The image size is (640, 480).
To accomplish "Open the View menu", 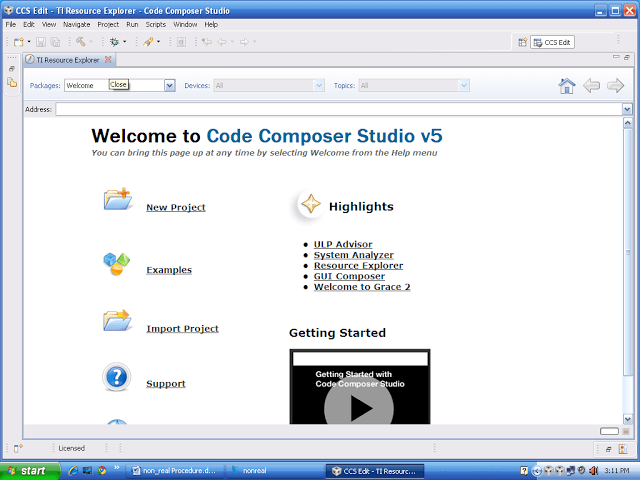I will pyautogui.click(x=49, y=24).
